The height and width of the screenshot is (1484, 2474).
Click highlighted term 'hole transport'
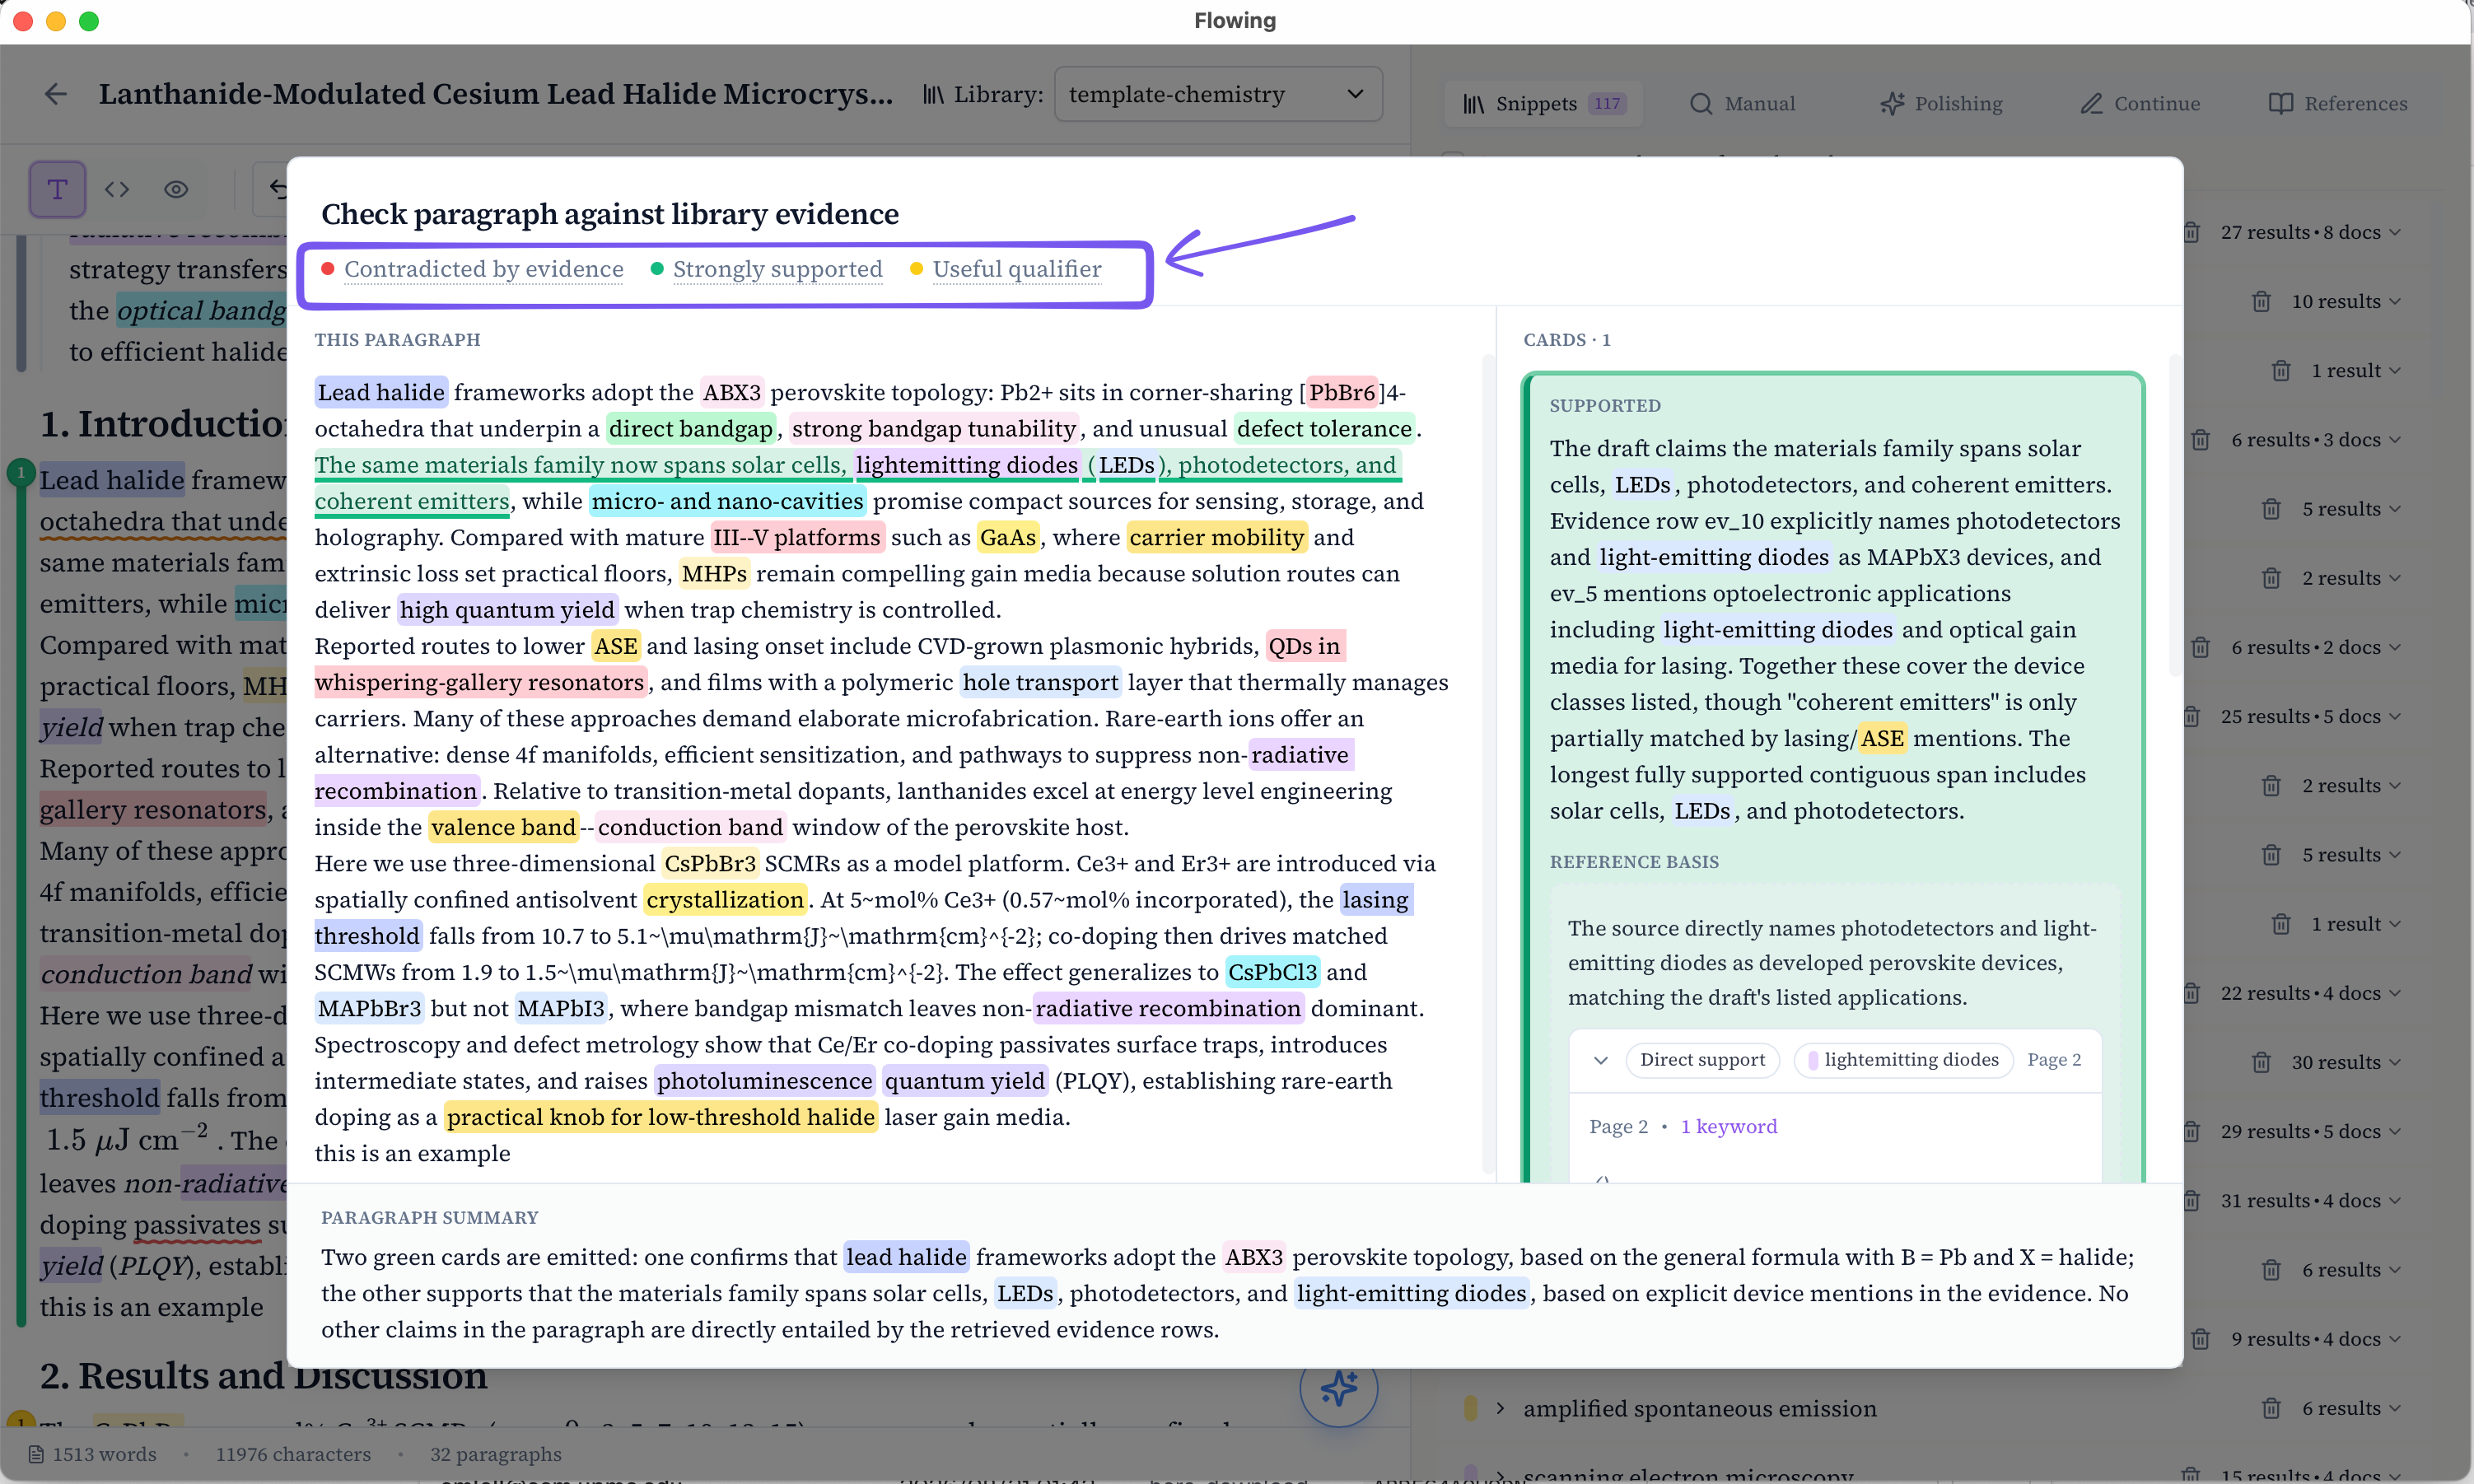pyautogui.click(x=1040, y=682)
